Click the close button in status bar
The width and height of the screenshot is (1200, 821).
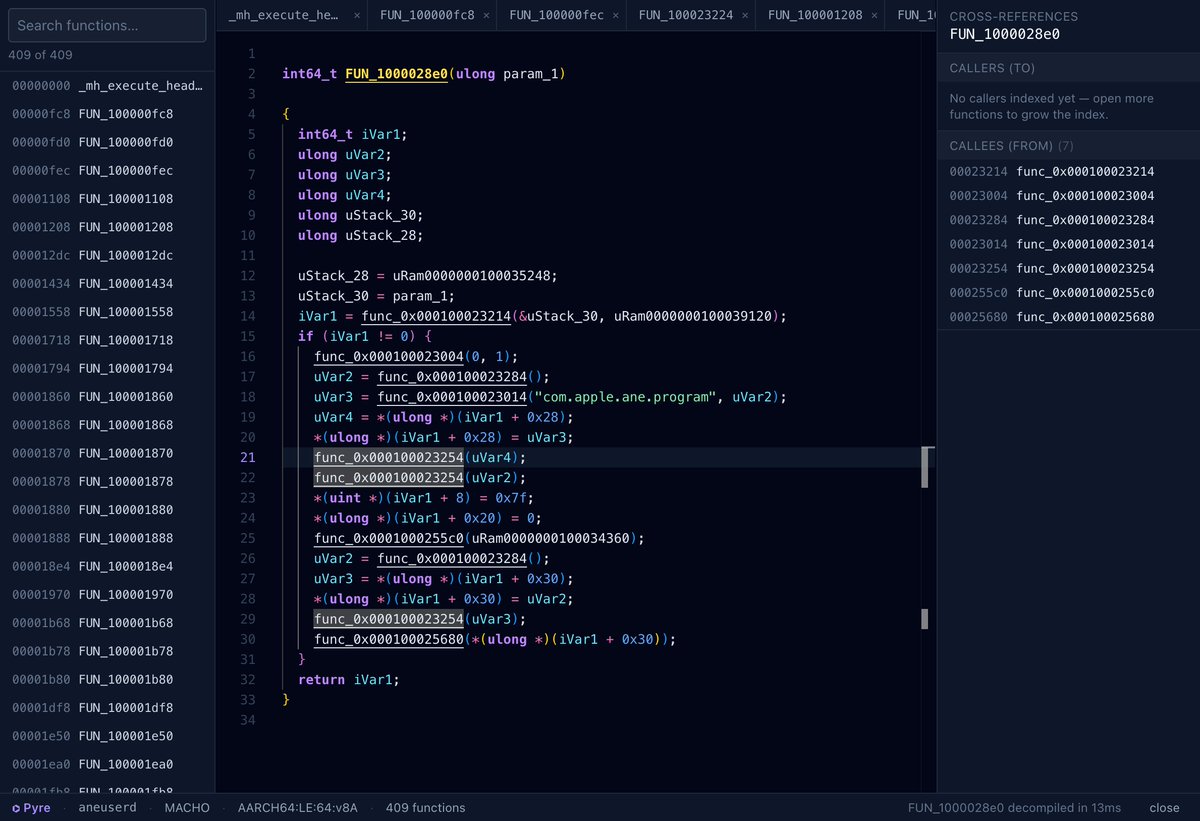click(x=1164, y=807)
